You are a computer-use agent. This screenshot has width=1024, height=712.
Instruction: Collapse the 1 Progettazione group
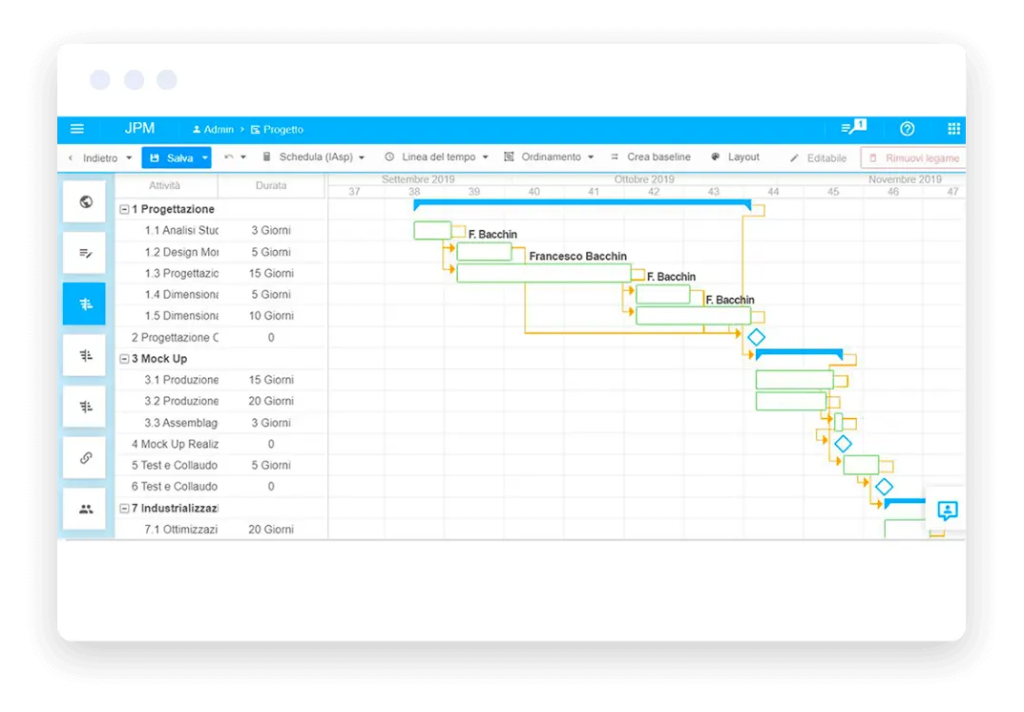[124, 210]
